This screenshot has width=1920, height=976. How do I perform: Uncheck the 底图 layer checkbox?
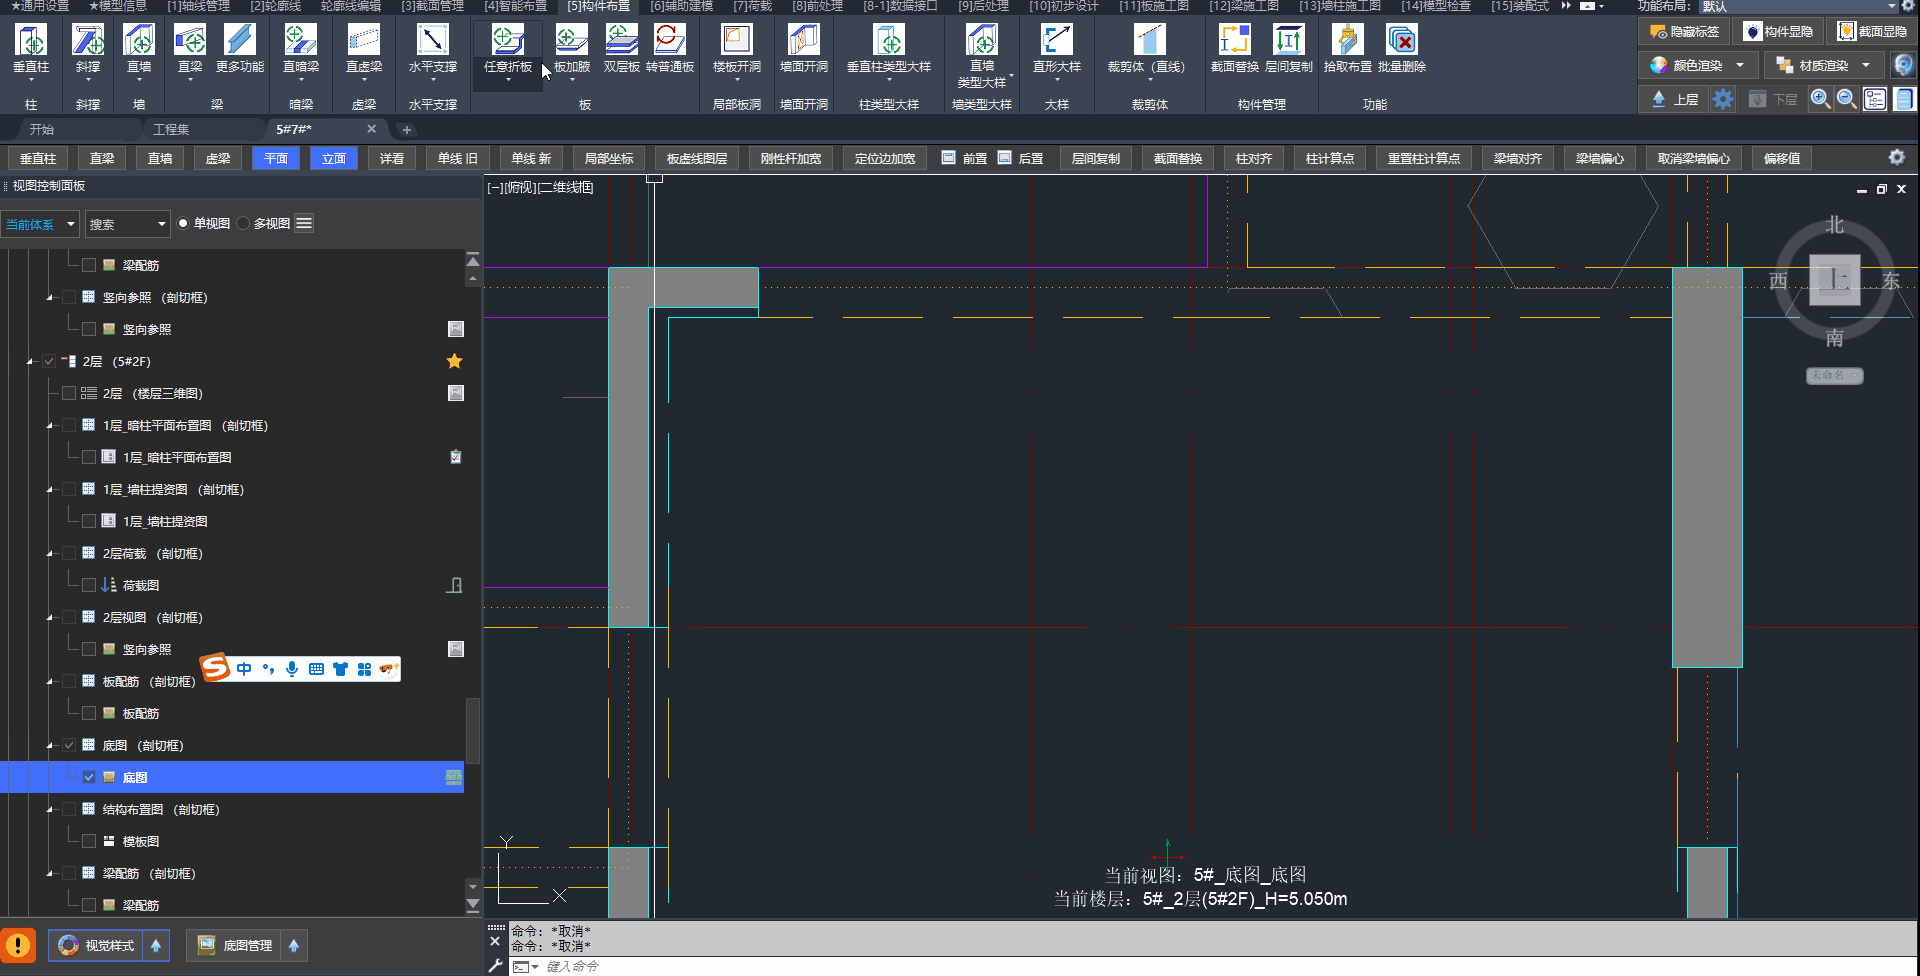pyautogui.click(x=89, y=777)
